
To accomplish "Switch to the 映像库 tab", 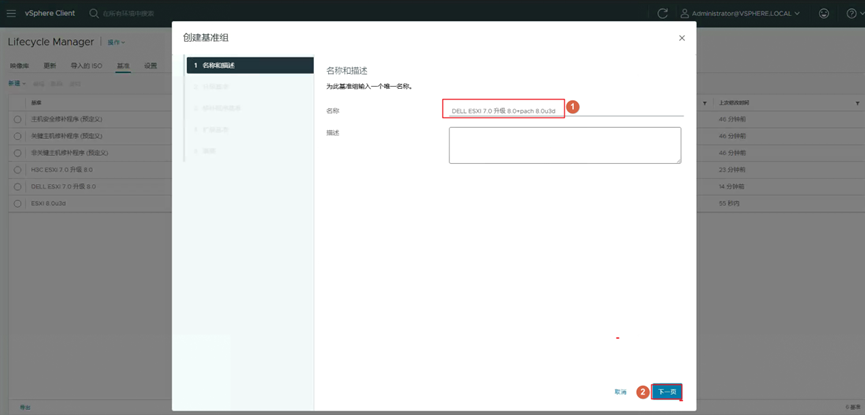I will pyautogui.click(x=19, y=66).
